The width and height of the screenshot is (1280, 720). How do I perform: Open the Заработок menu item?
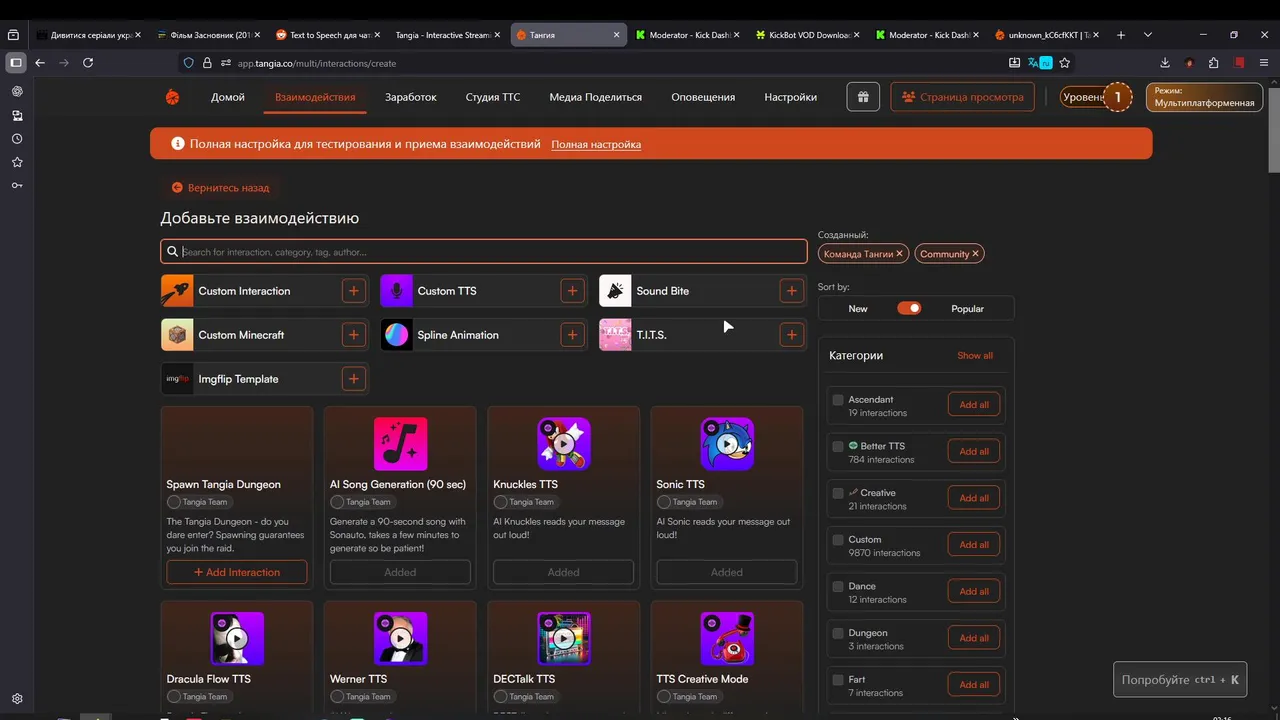pos(411,97)
